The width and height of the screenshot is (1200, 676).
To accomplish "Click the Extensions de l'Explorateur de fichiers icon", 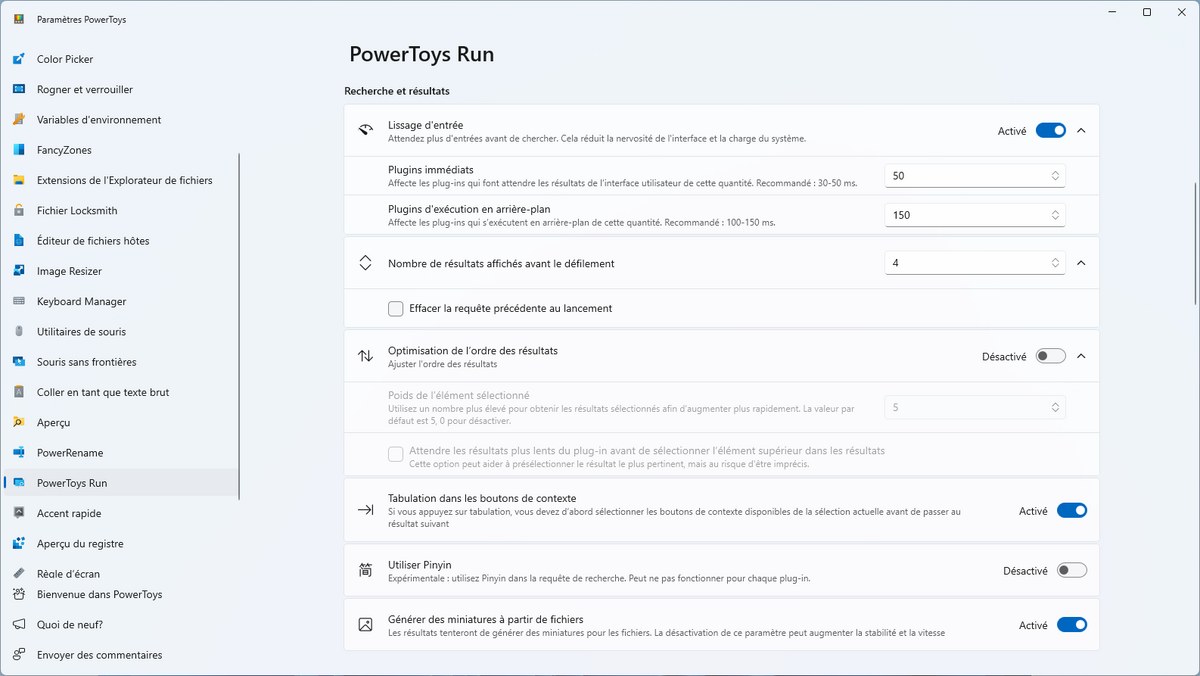I will [18, 180].
